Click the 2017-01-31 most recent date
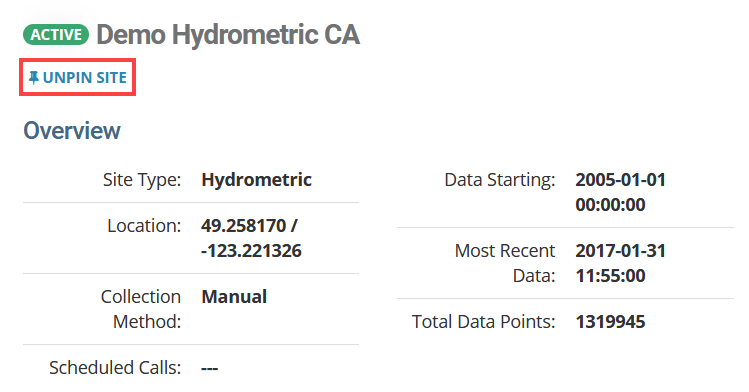 tap(621, 251)
